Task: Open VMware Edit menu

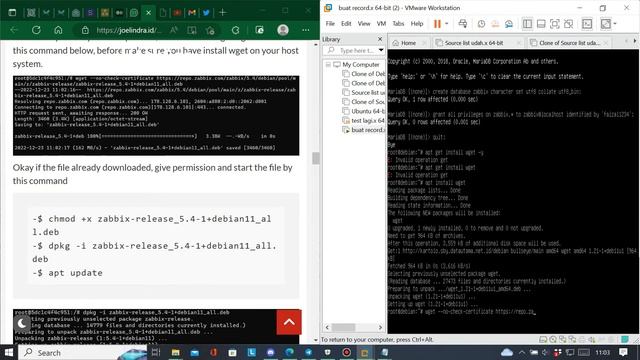Action: pos(346,24)
